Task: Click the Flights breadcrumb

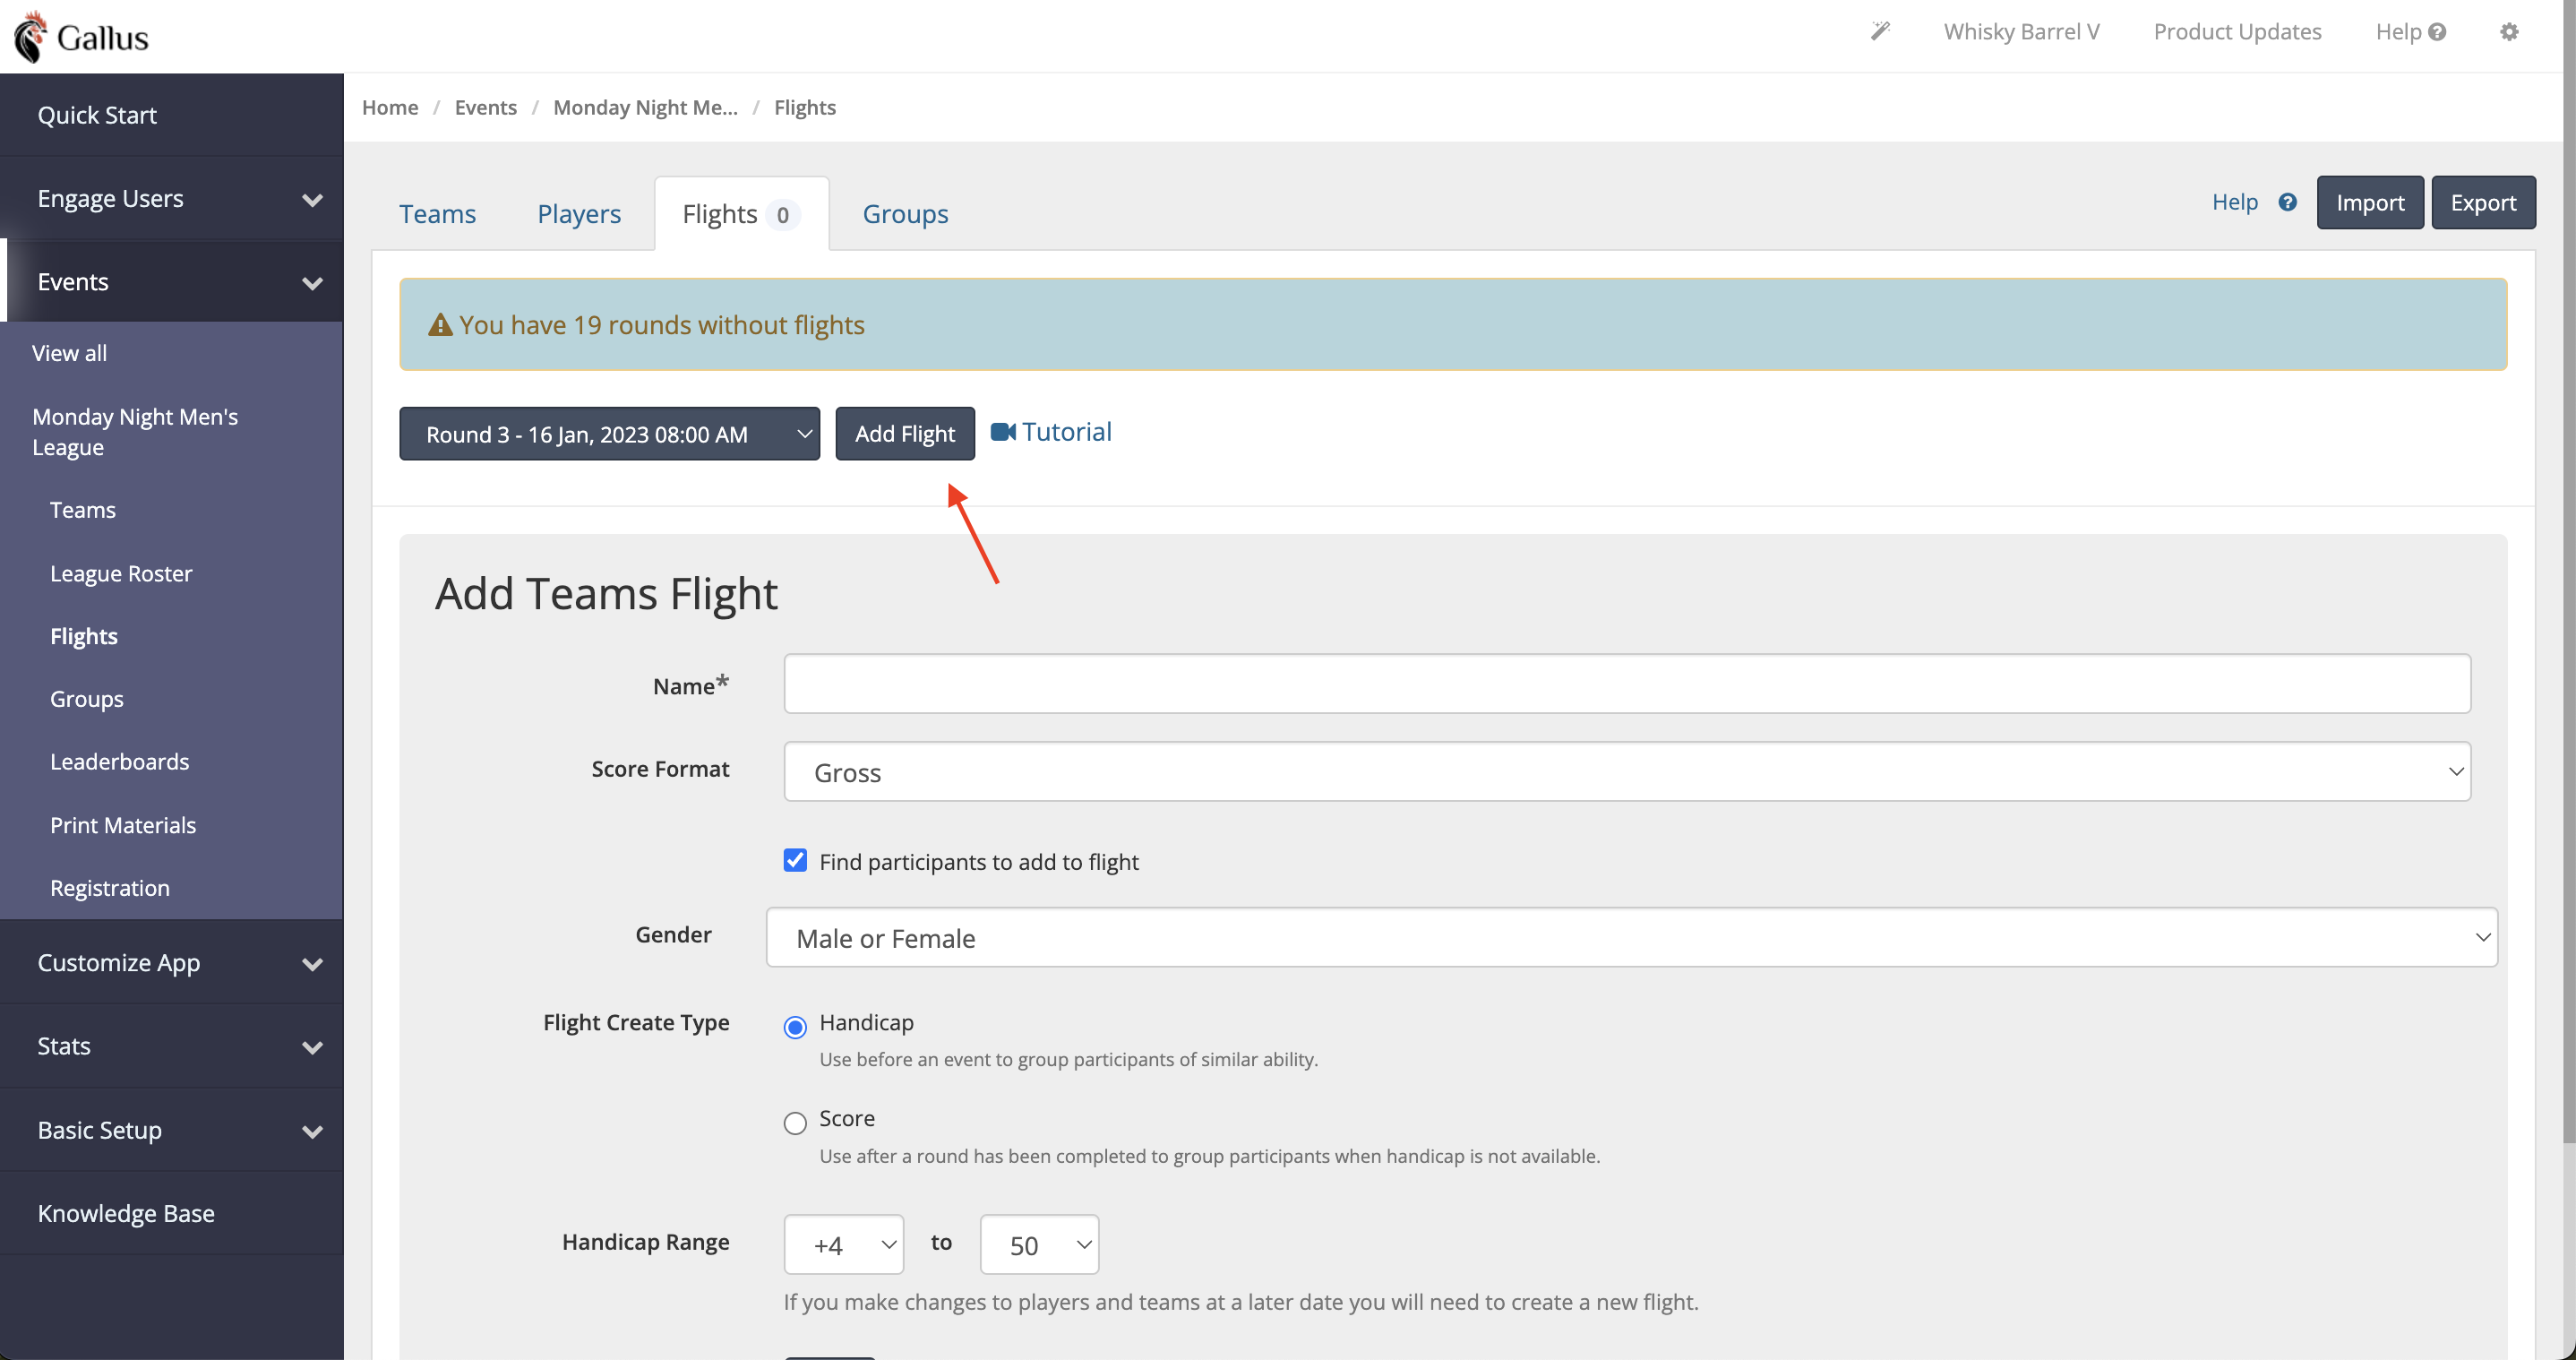Action: click(x=805, y=107)
